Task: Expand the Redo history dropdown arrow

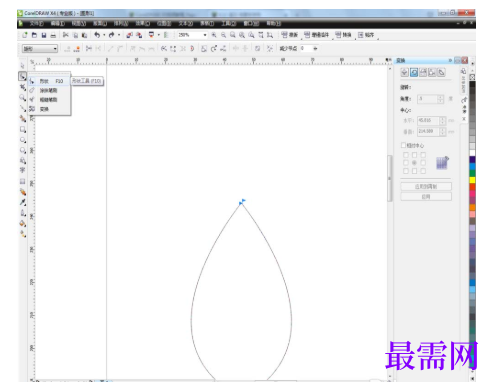Action: (119, 35)
